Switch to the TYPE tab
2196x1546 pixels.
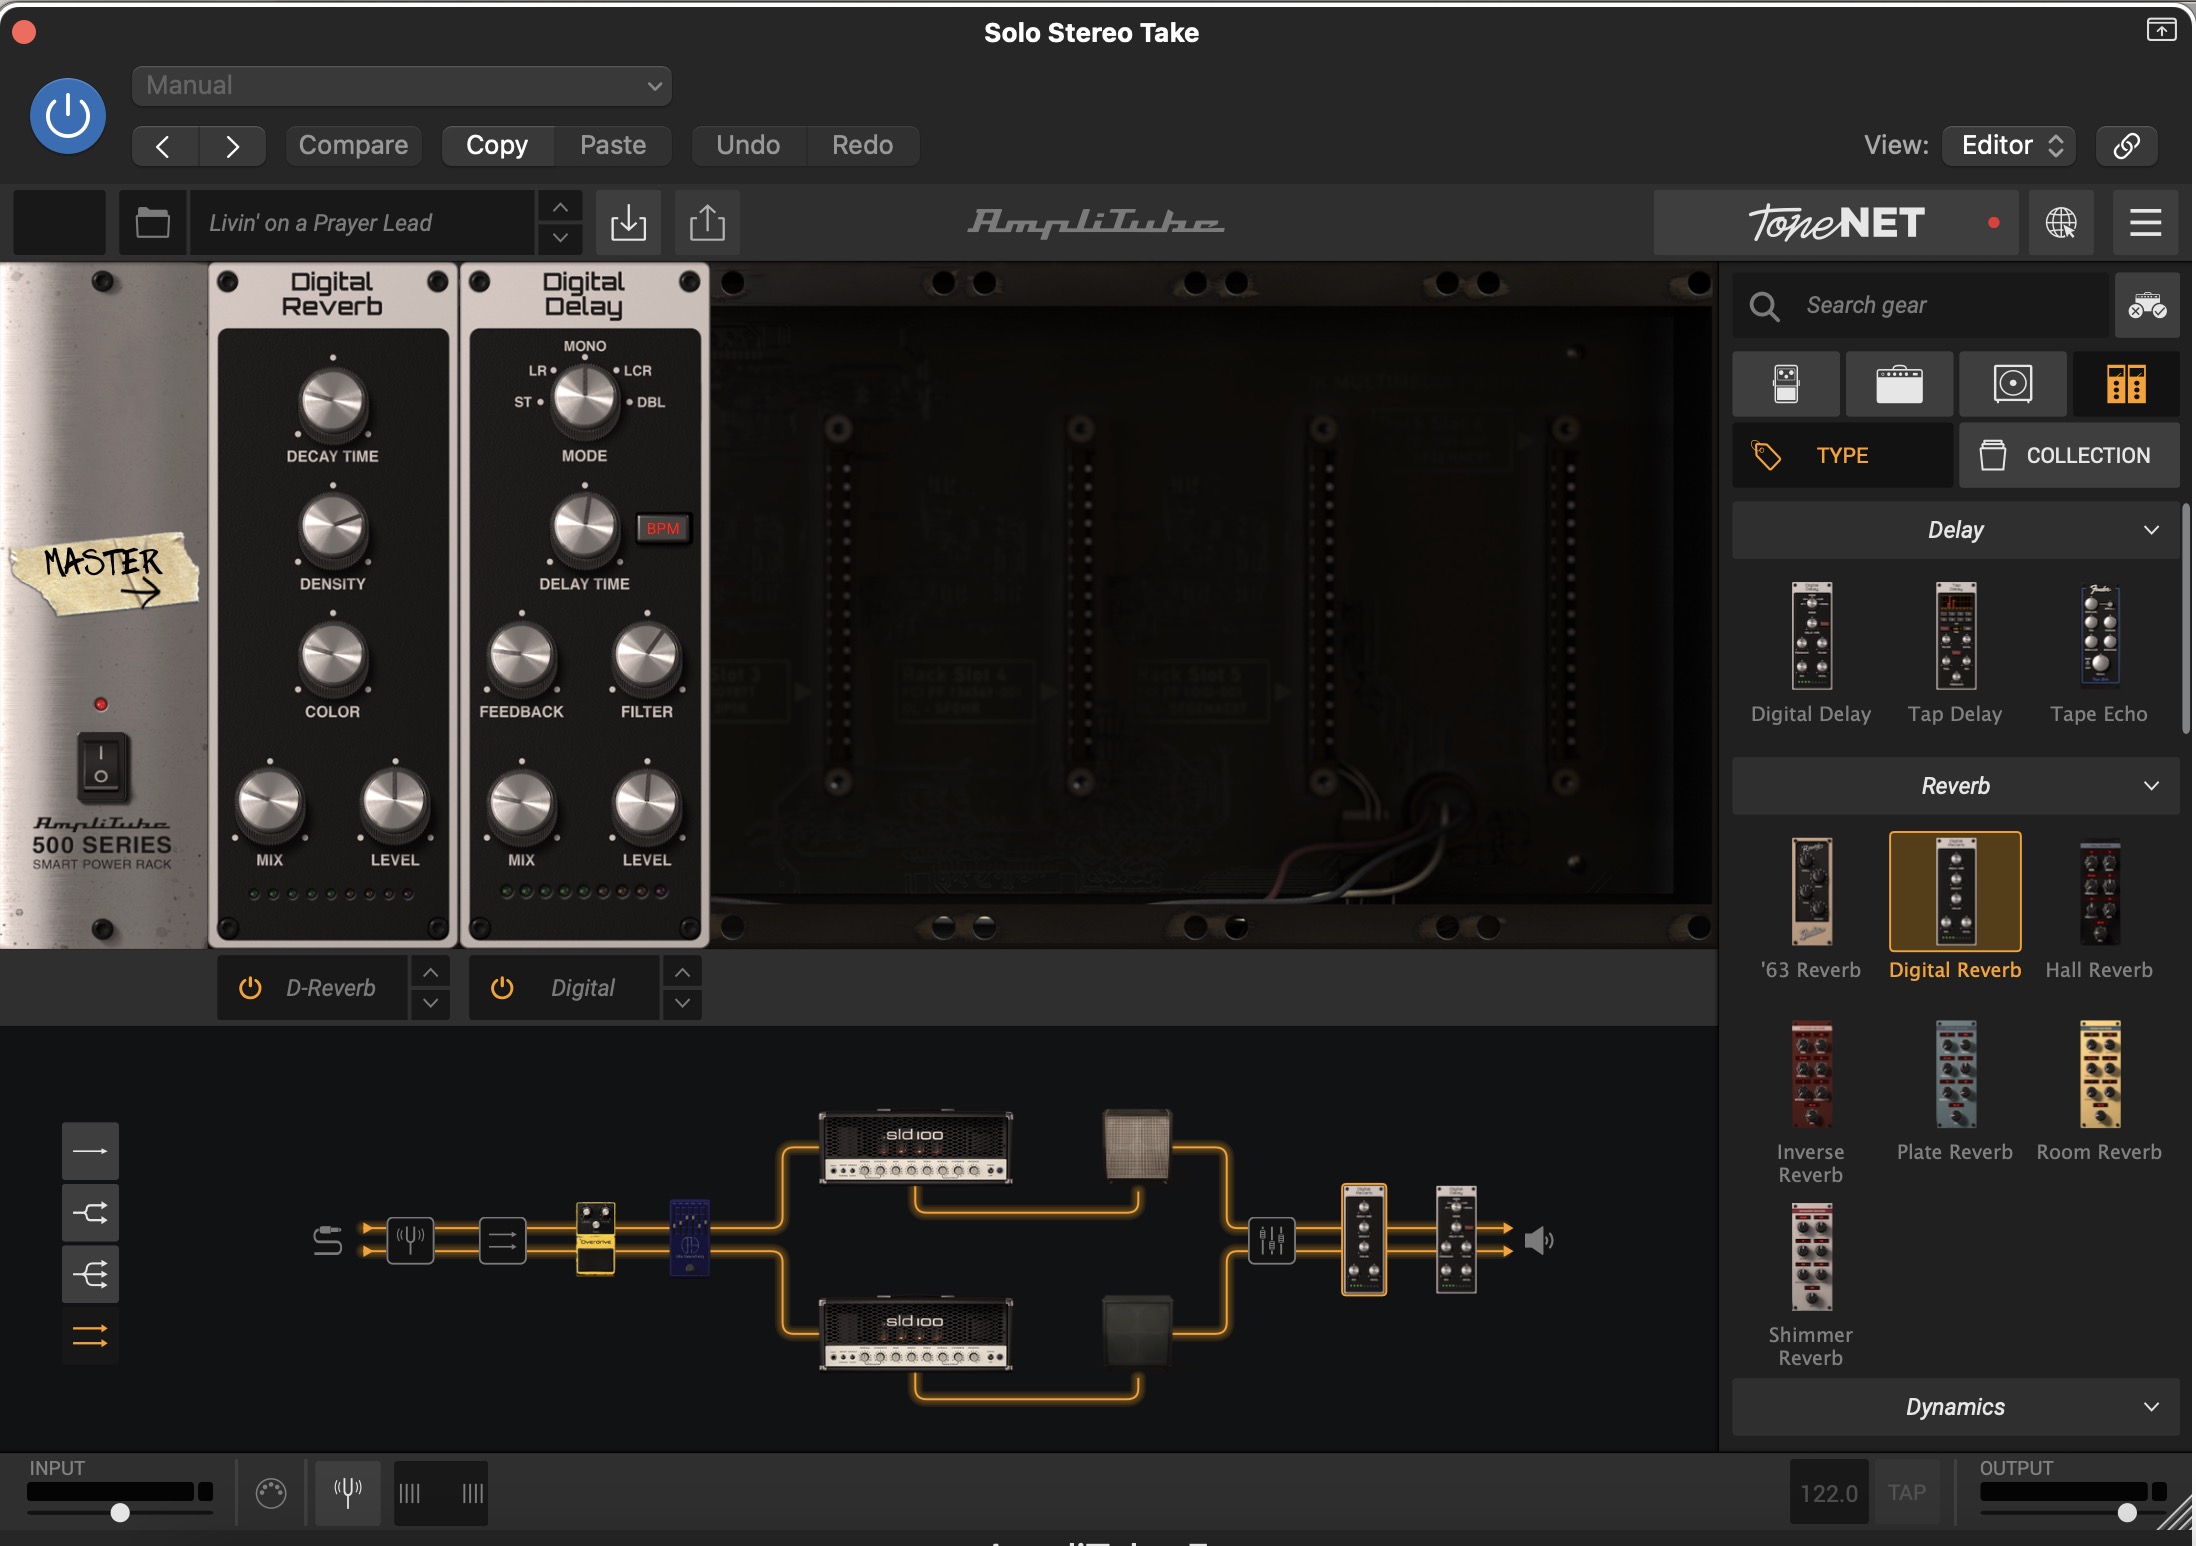pyautogui.click(x=1842, y=456)
